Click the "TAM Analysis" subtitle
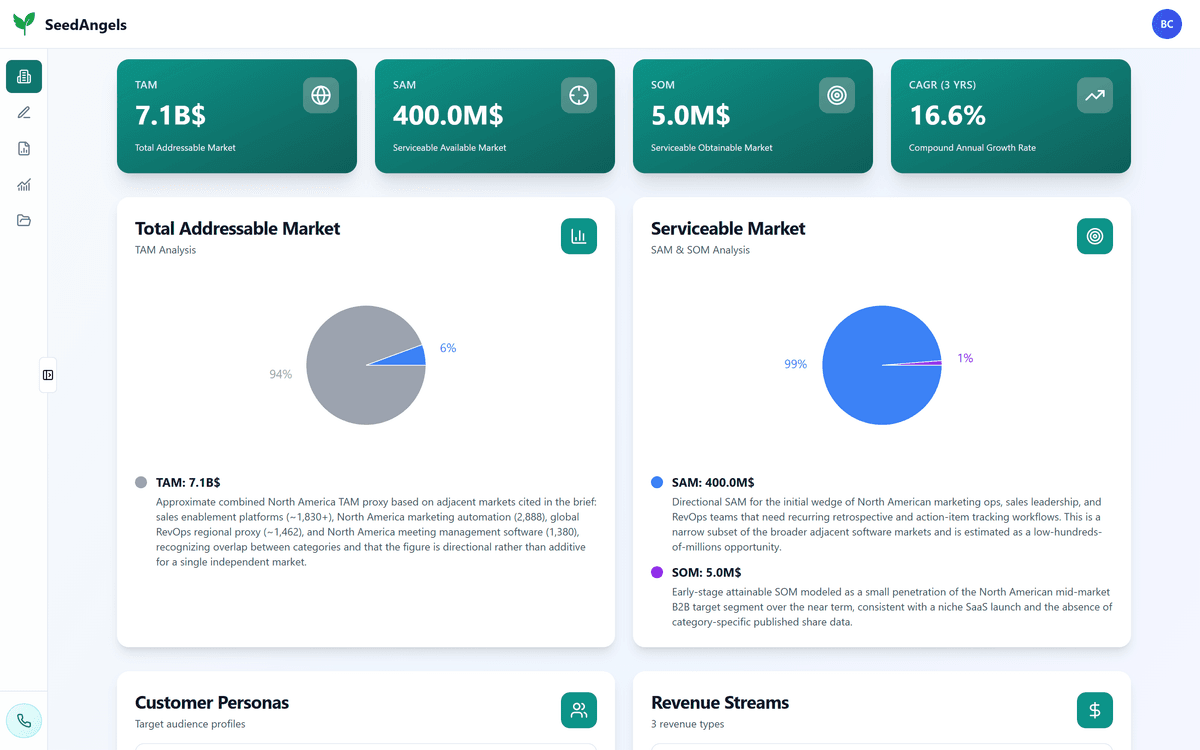1200x750 pixels. click(x=166, y=250)
